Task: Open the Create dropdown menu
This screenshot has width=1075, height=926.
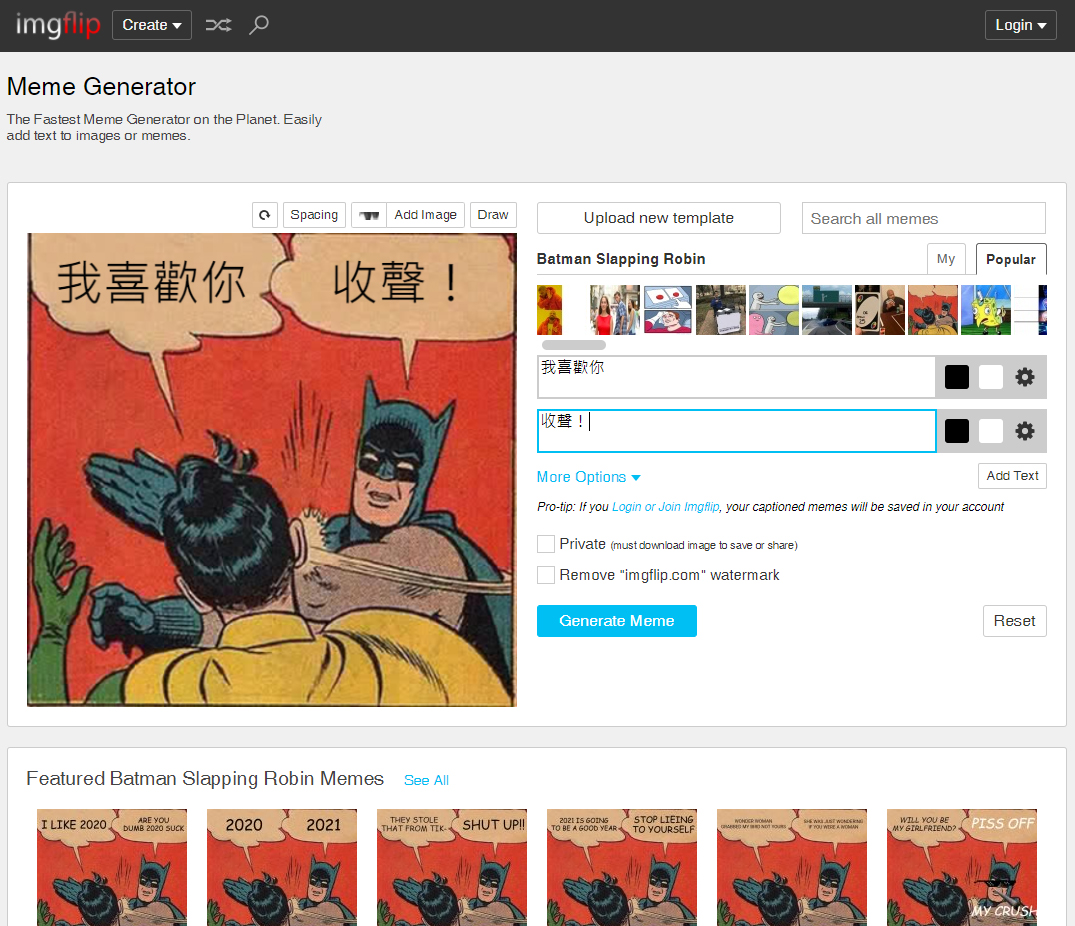Action: coord(152,25)
